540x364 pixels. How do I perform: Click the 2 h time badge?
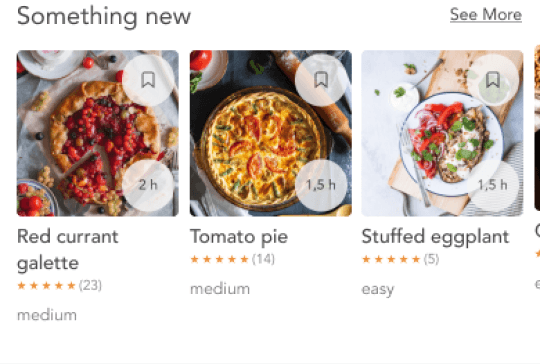point(148,185)
